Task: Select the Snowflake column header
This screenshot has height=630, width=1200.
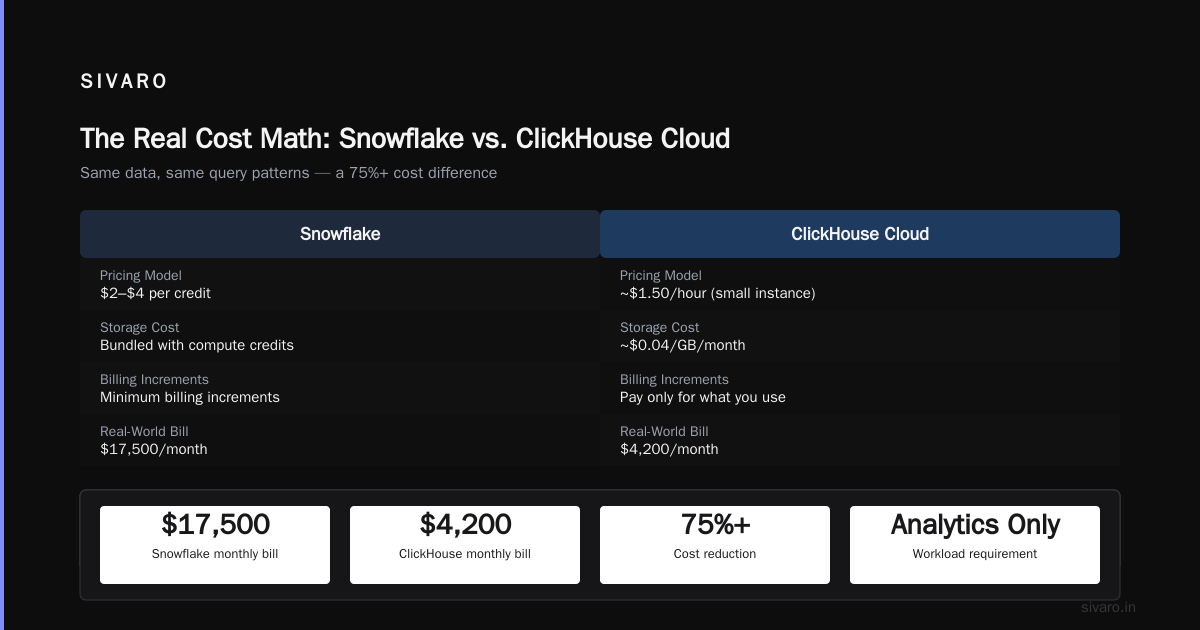Action: point(340,234)
